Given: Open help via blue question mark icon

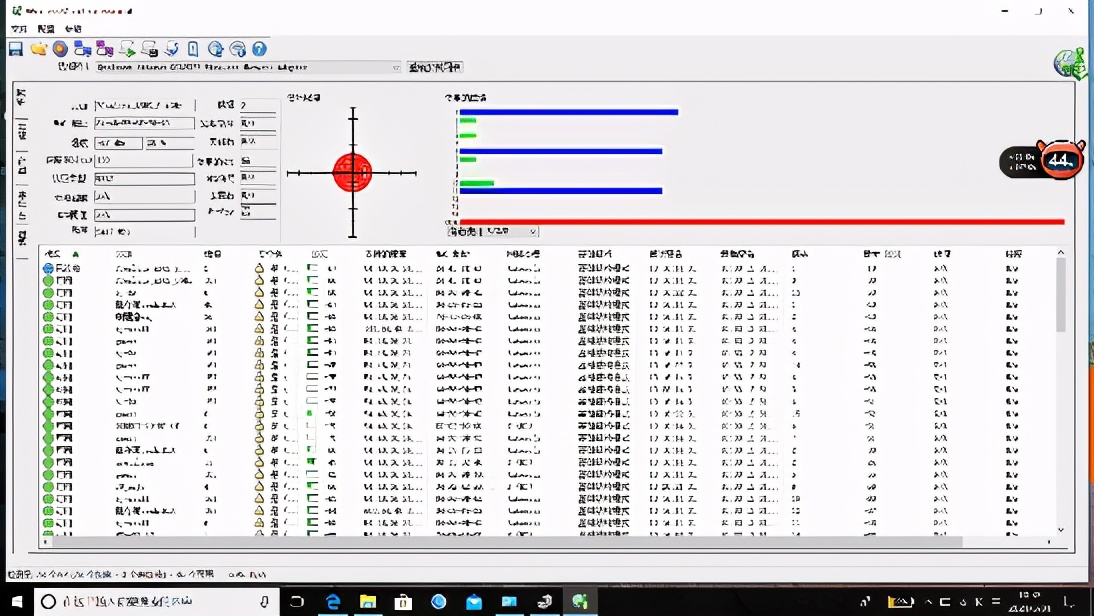Looking at the screenshot, I should (259, 49).
